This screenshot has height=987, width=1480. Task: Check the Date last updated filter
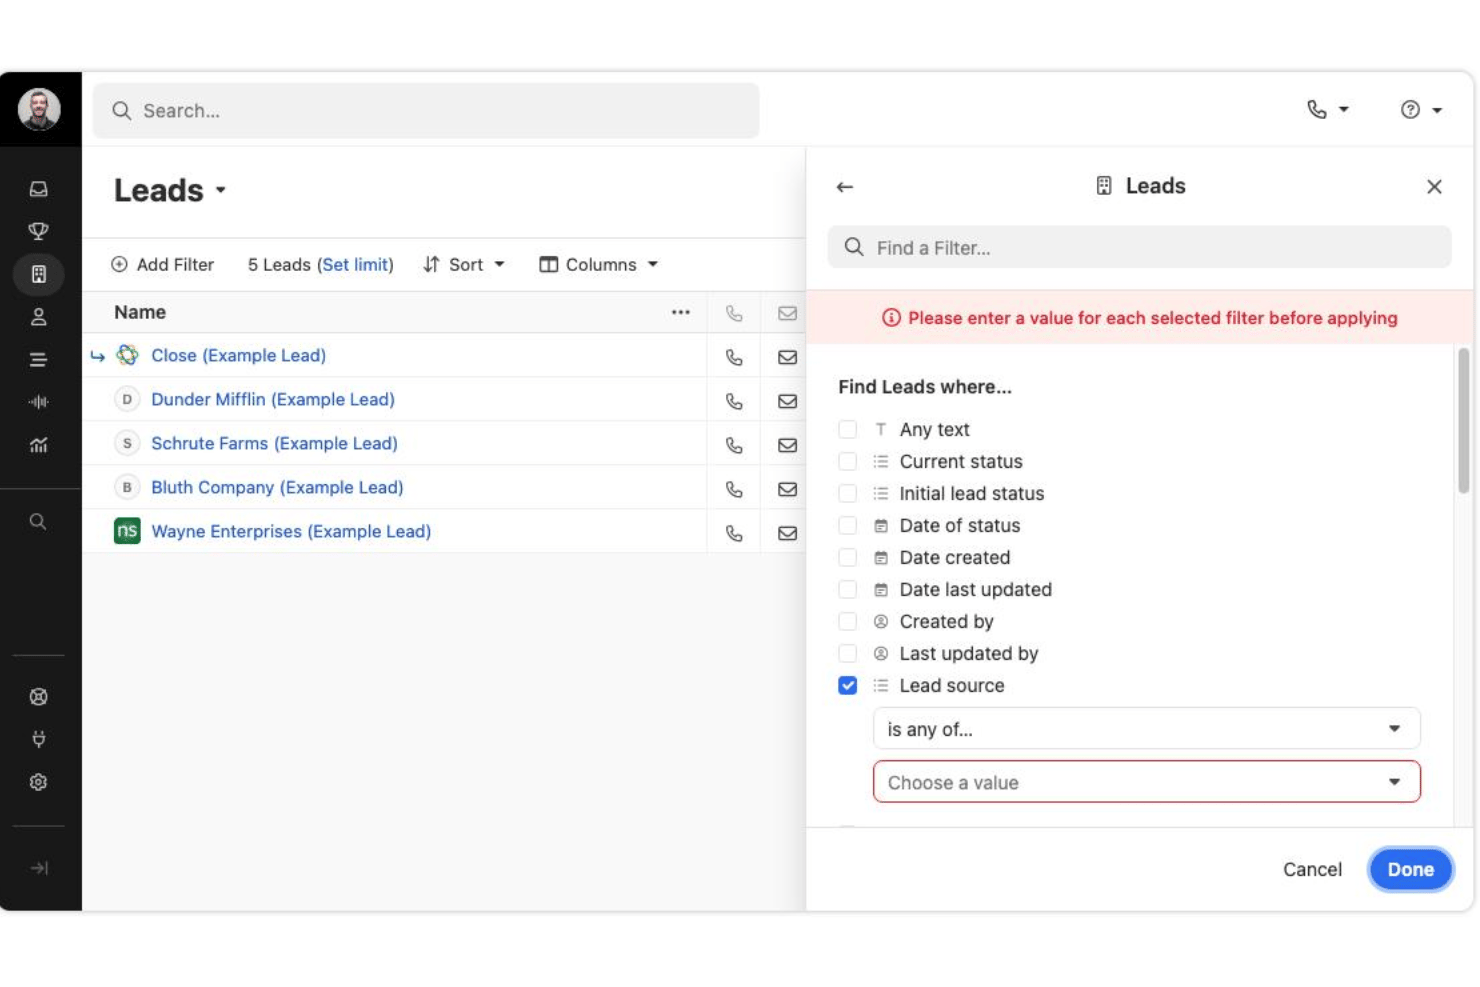(848, 589)
